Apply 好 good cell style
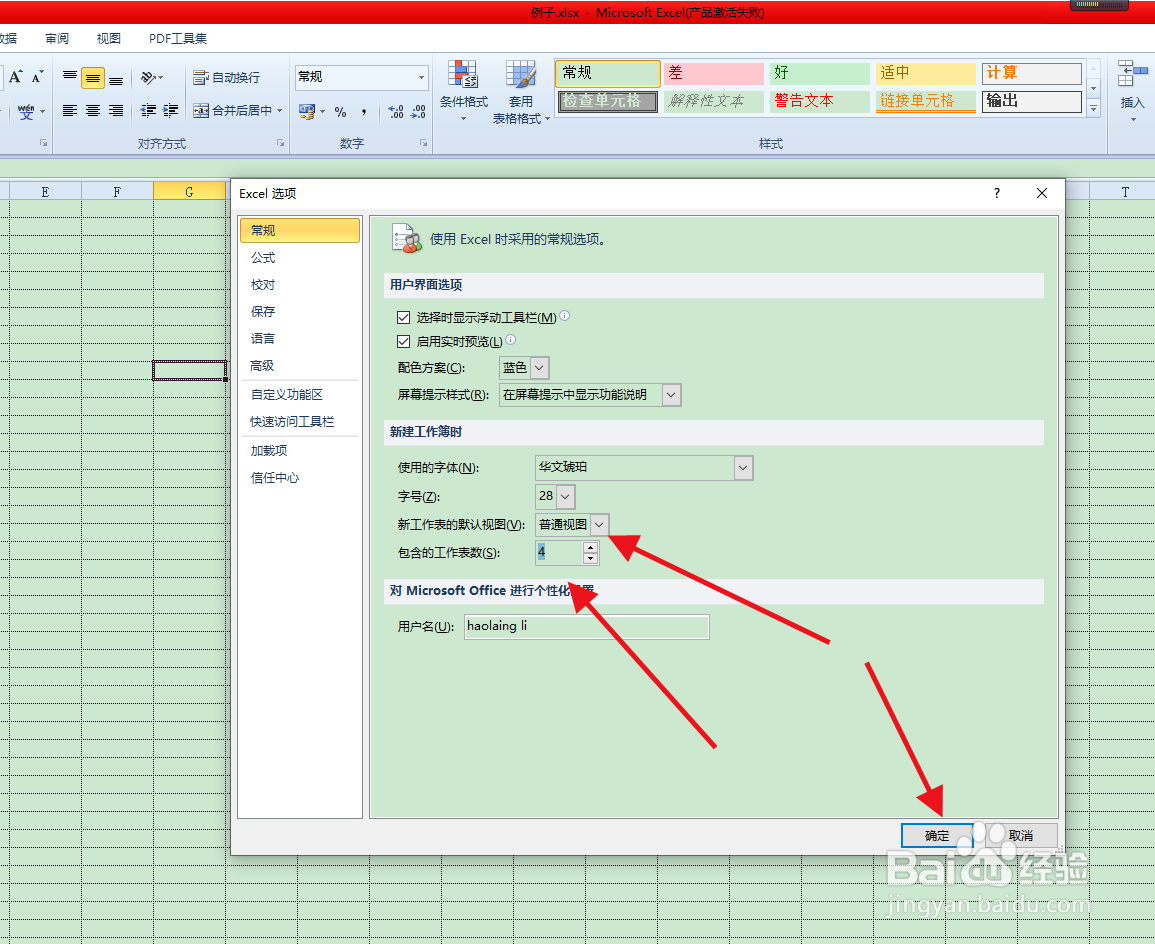1155x944 pixels. click(820, 73)
